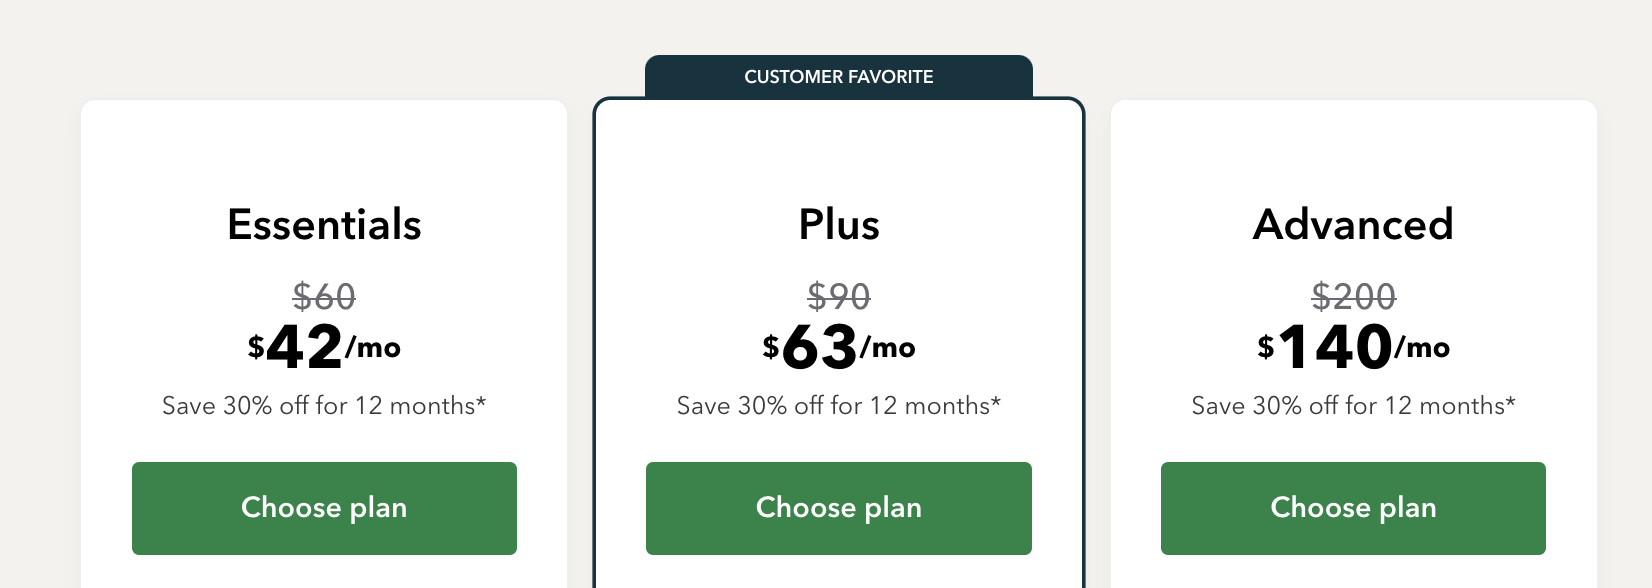Click the savings text under Essentials price

click(318, 405)
